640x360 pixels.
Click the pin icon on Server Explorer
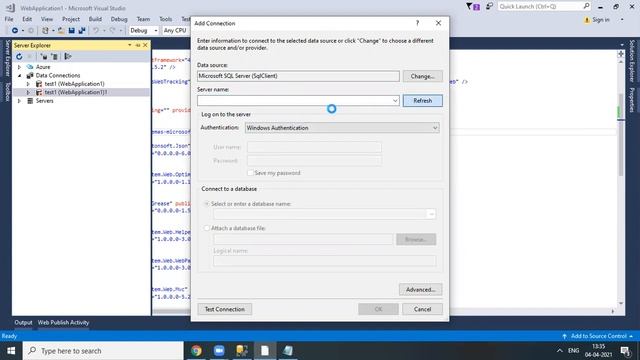click(138, 45)
